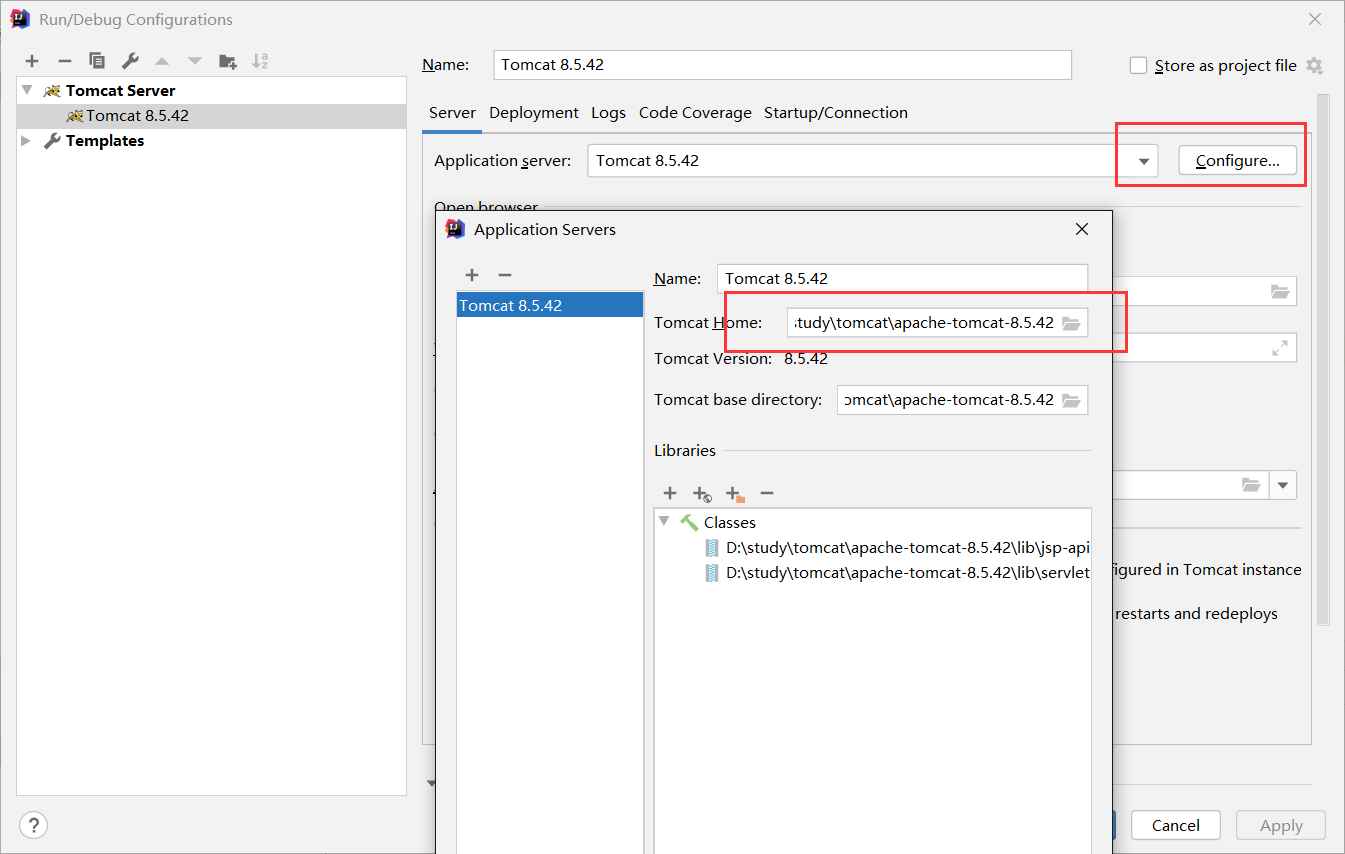Screen dimensions: 1345x854
Task: Add library folder plus icon
Action: (735, 494)
